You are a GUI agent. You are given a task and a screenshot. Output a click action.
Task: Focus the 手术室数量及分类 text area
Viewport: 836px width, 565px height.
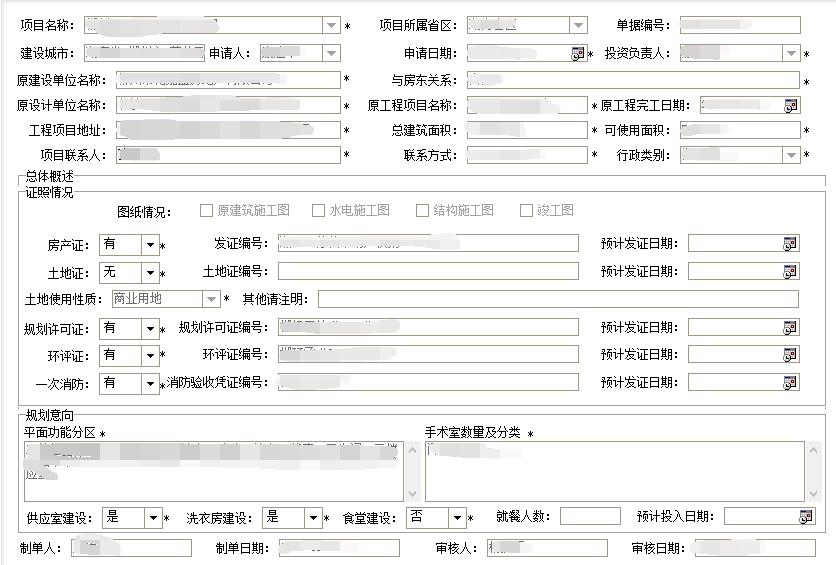(614, 471)
